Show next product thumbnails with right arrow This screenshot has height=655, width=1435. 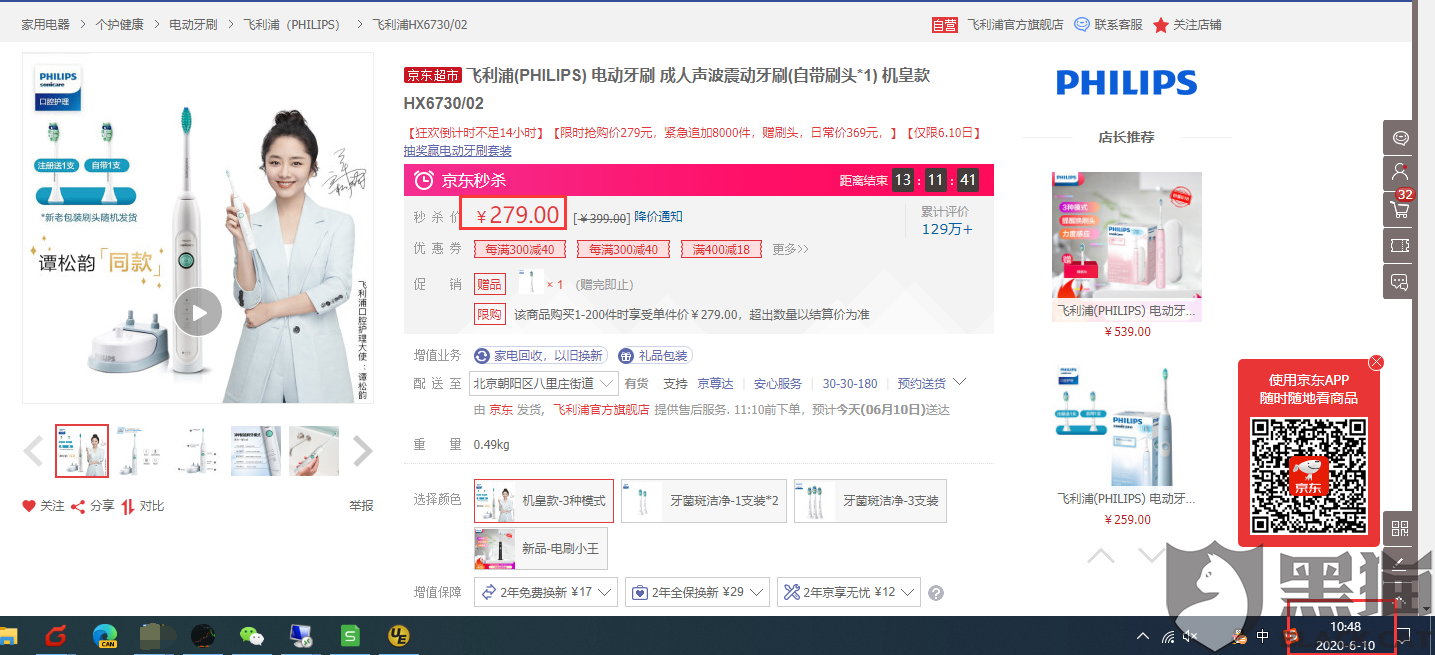[362, 451]
